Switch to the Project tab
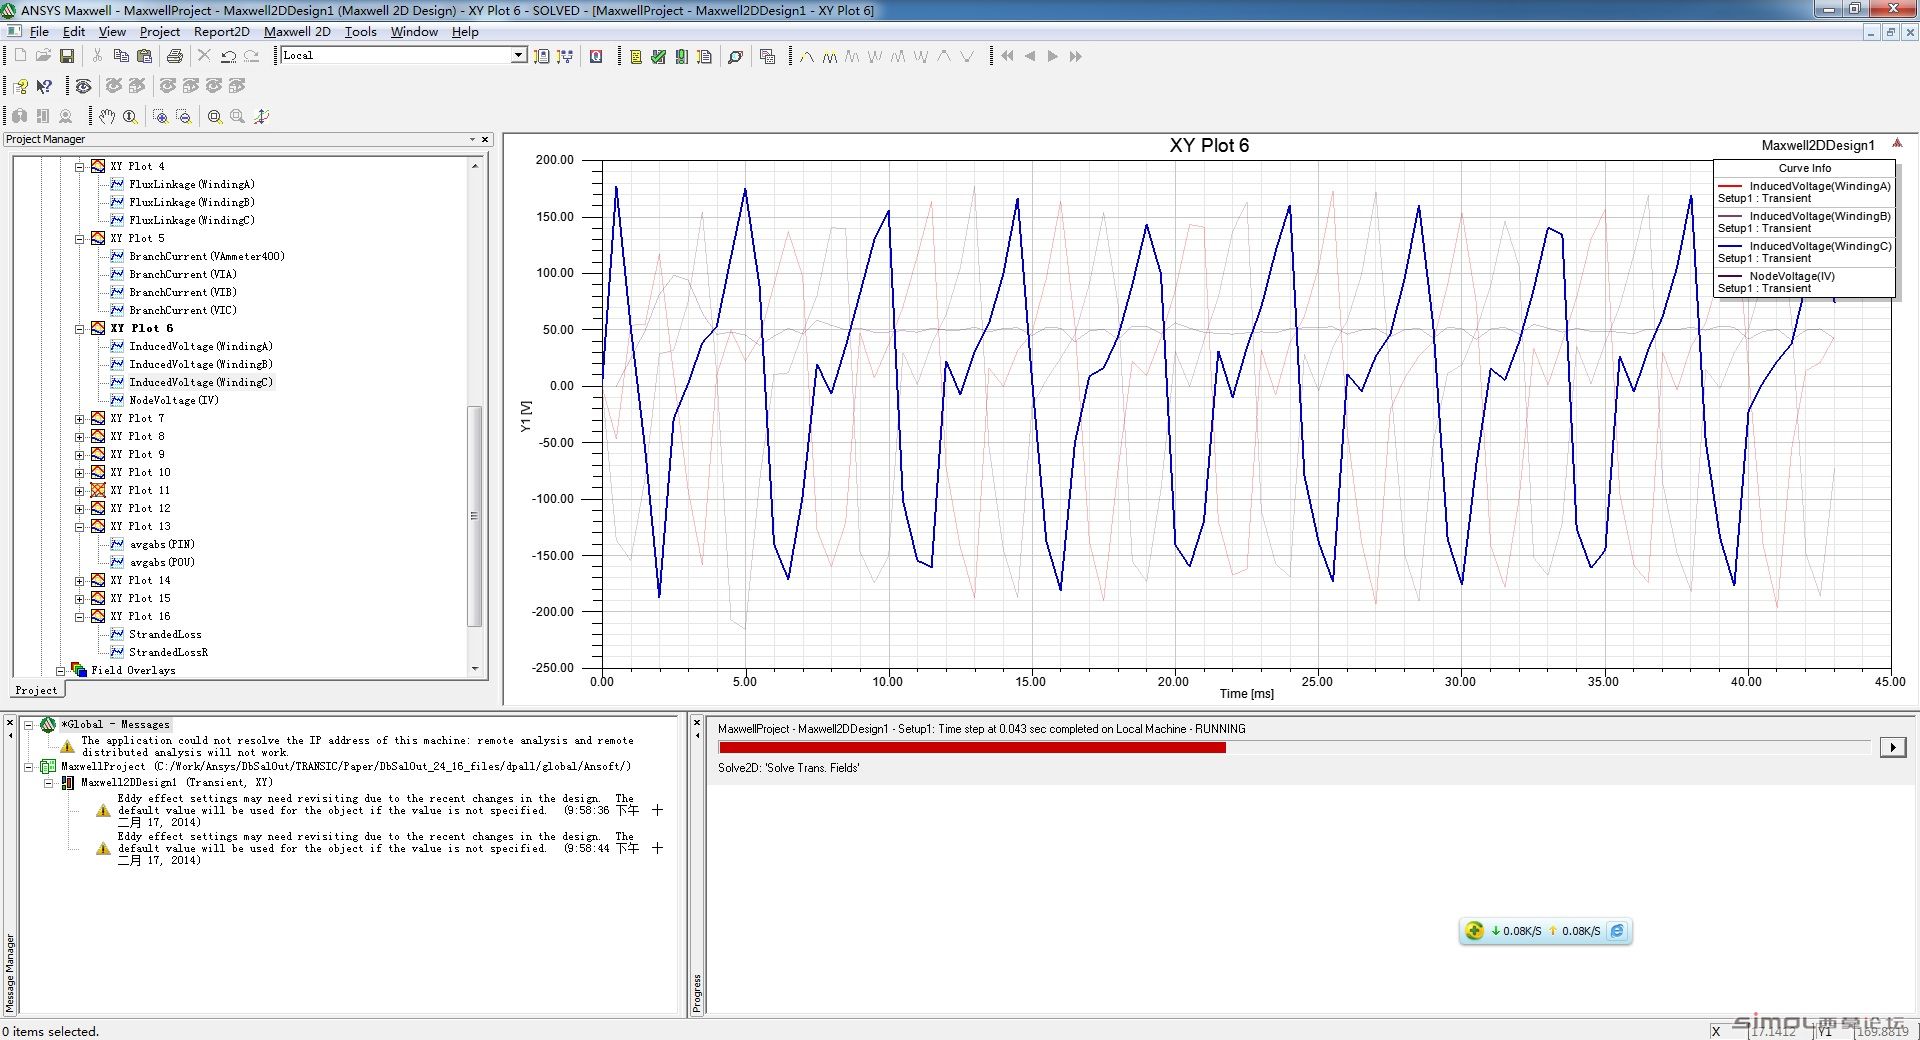 [37, 690]
